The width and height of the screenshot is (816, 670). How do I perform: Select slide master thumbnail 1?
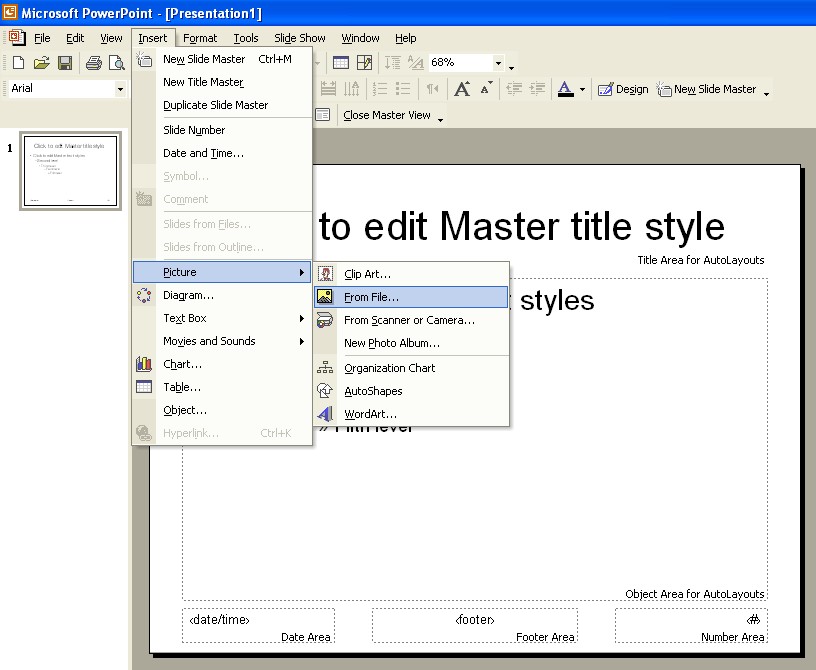70,171
